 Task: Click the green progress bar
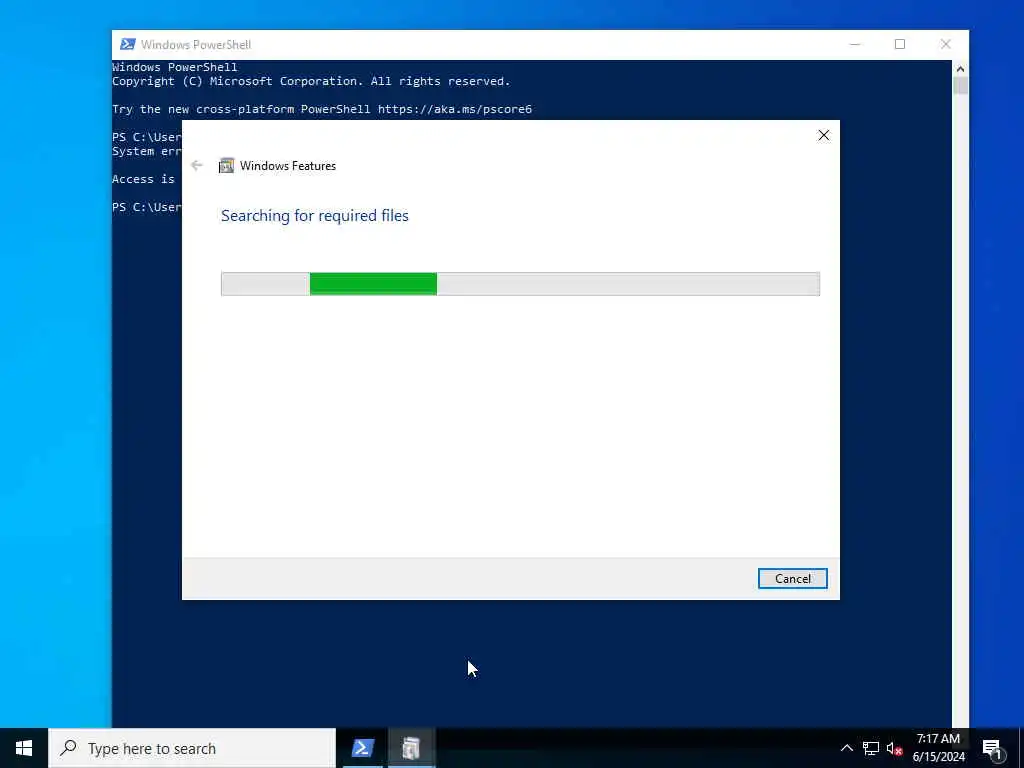pos(373,284)
